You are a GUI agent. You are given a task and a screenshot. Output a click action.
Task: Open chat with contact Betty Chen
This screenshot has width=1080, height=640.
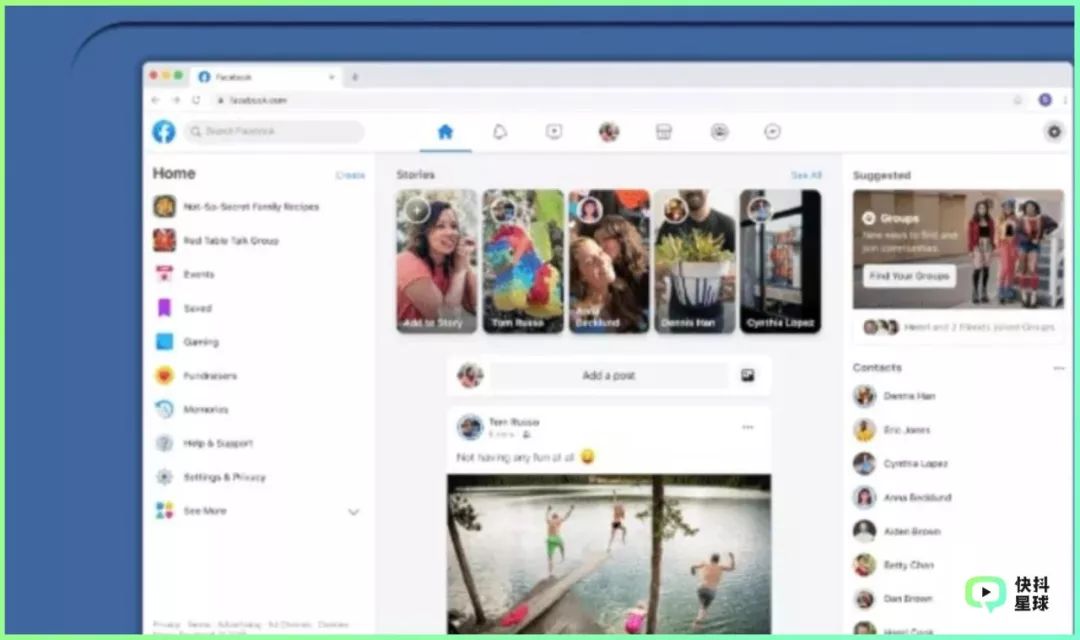(x=893, y=565)
